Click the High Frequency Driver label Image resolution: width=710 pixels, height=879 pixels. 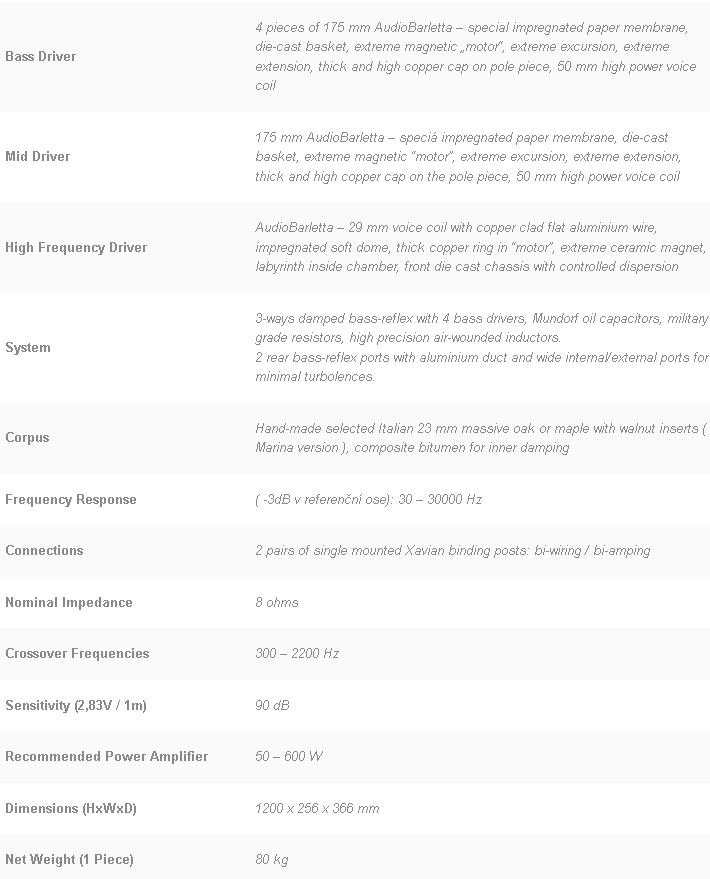(76, 248)
